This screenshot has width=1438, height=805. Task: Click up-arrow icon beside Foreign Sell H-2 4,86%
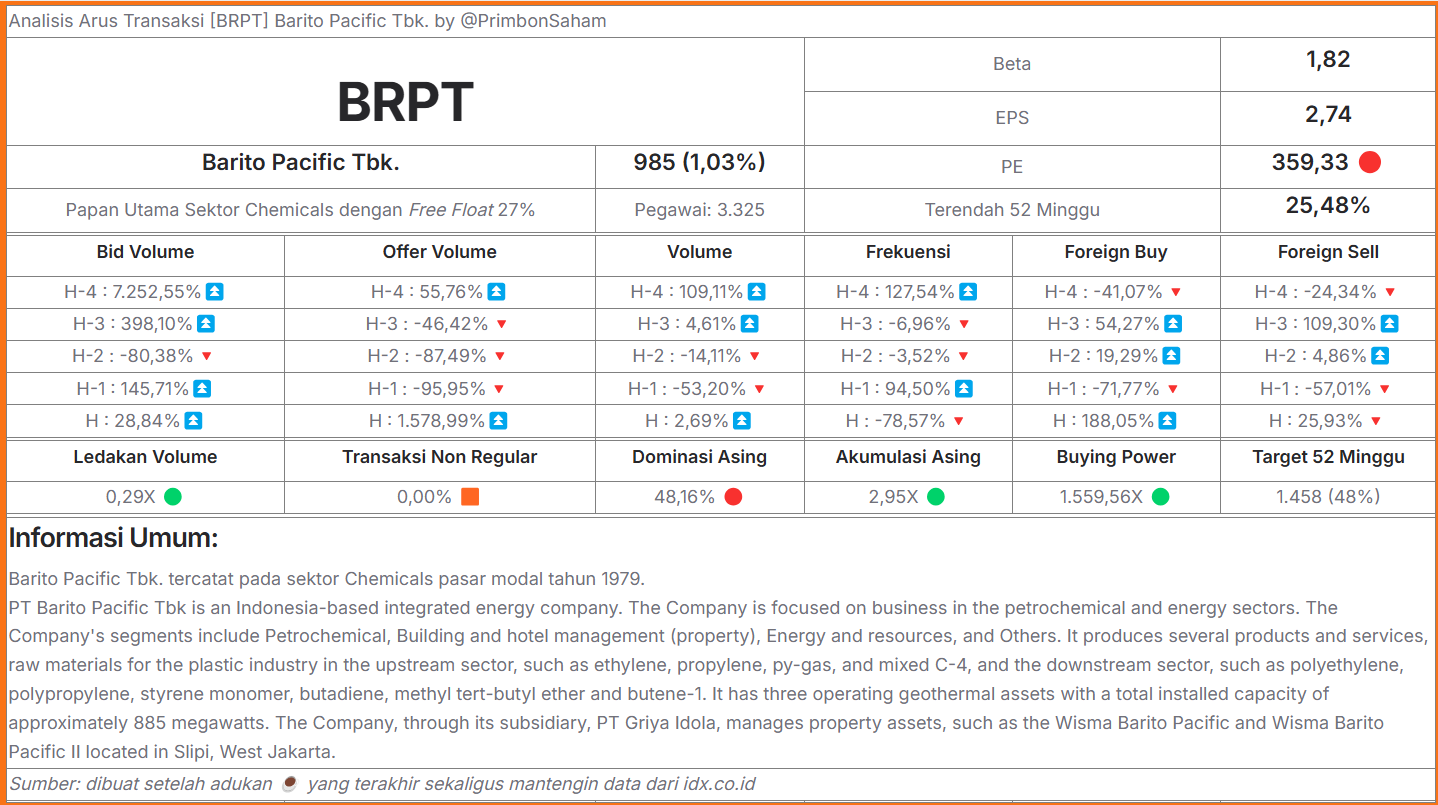click(1380, 356)
